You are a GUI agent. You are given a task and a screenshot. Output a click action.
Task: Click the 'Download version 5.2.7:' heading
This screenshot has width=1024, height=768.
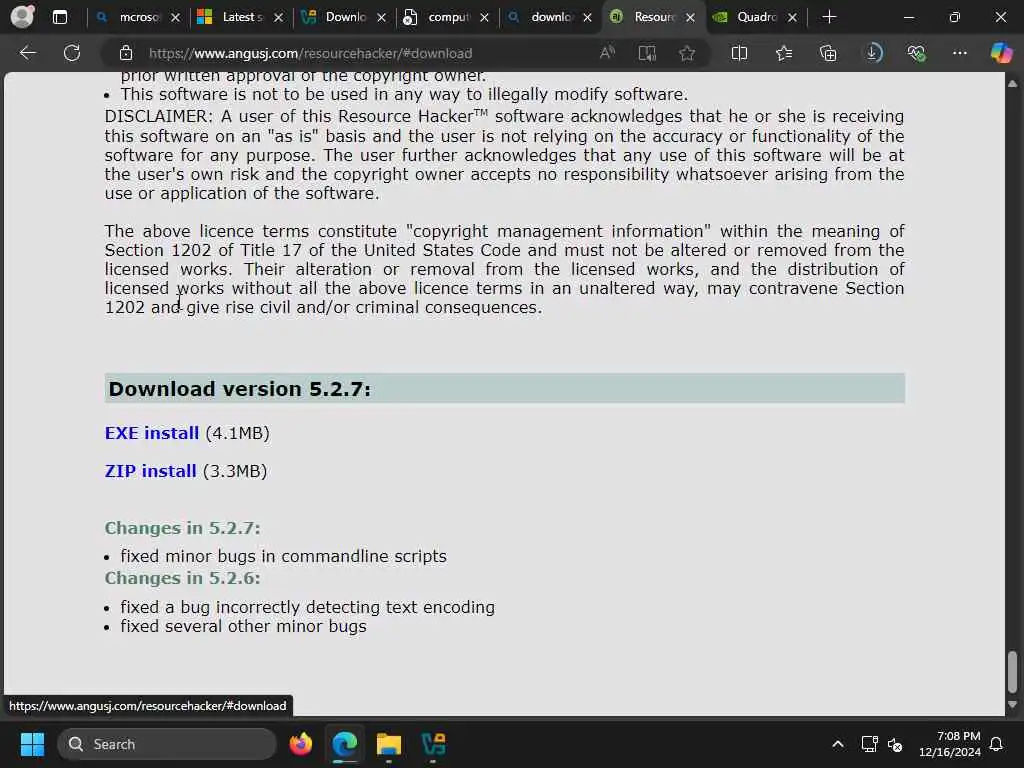pyautogui.click(x=239, y=389)
